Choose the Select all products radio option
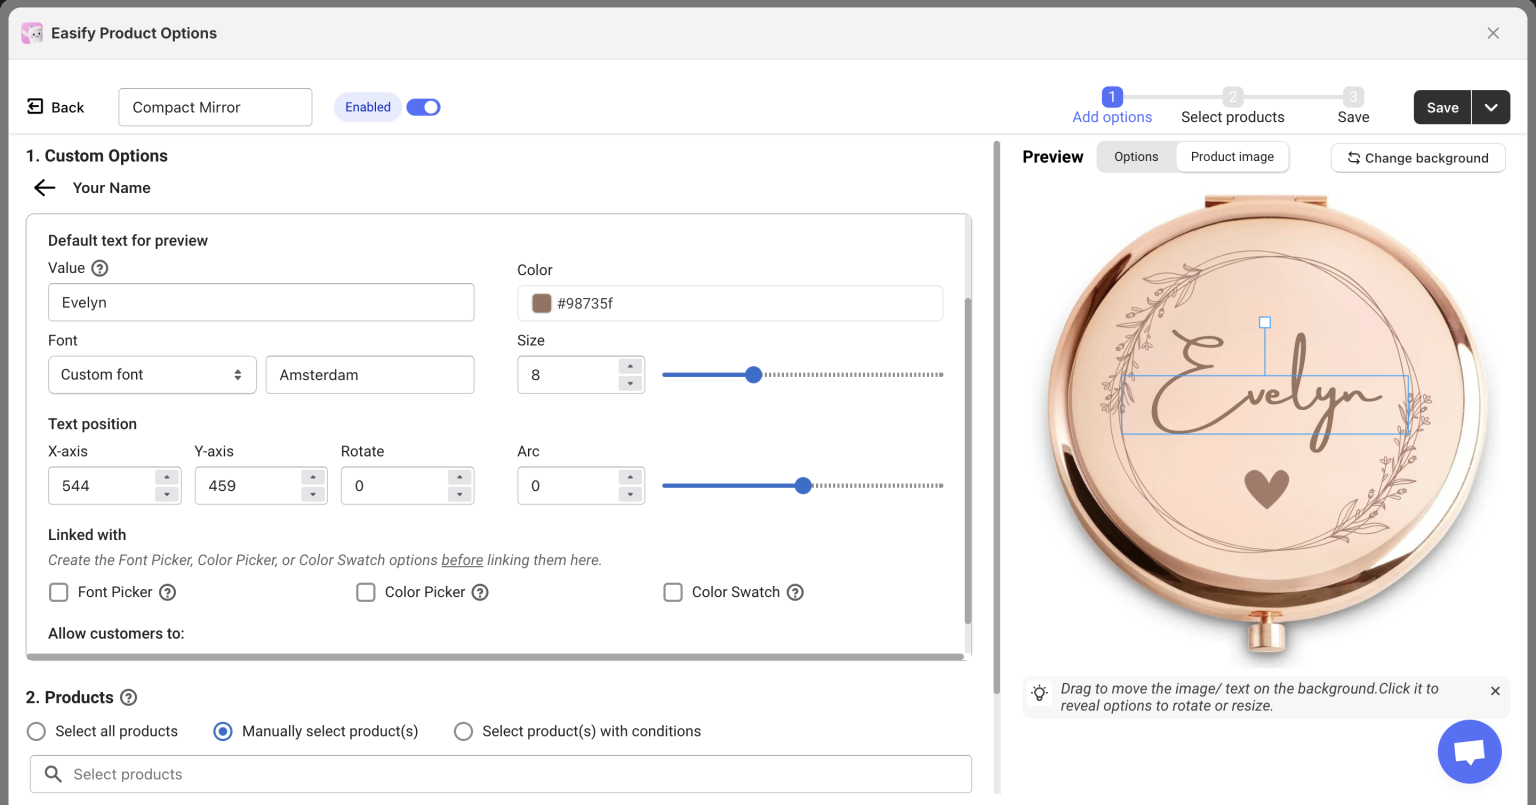This screenshot has width=1536, height=805. (x=37, y=731)
